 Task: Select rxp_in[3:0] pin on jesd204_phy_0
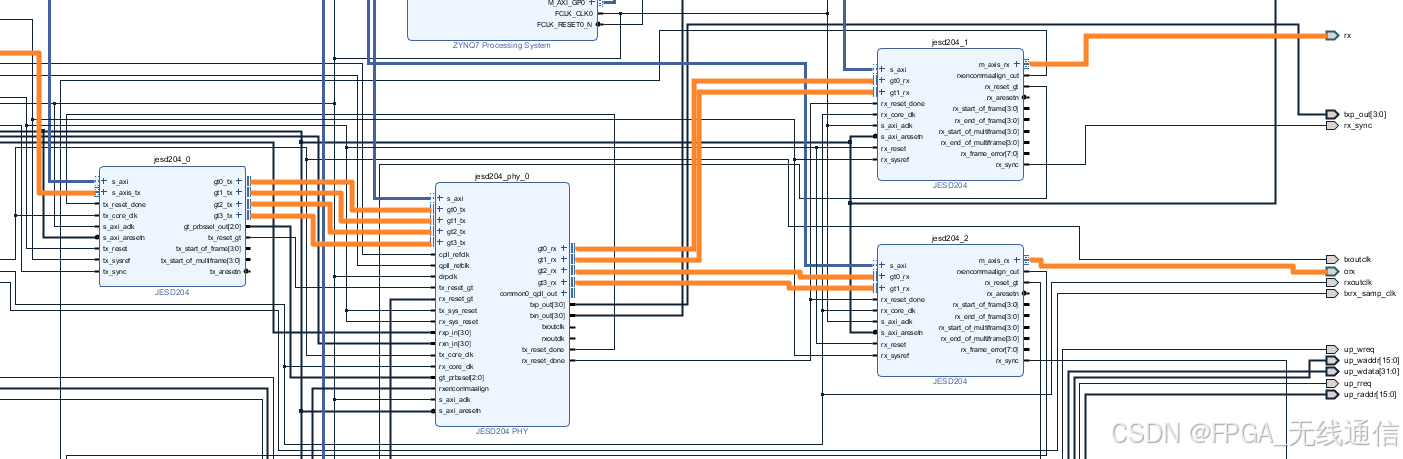pyautogui.click(x=455, y=332)
